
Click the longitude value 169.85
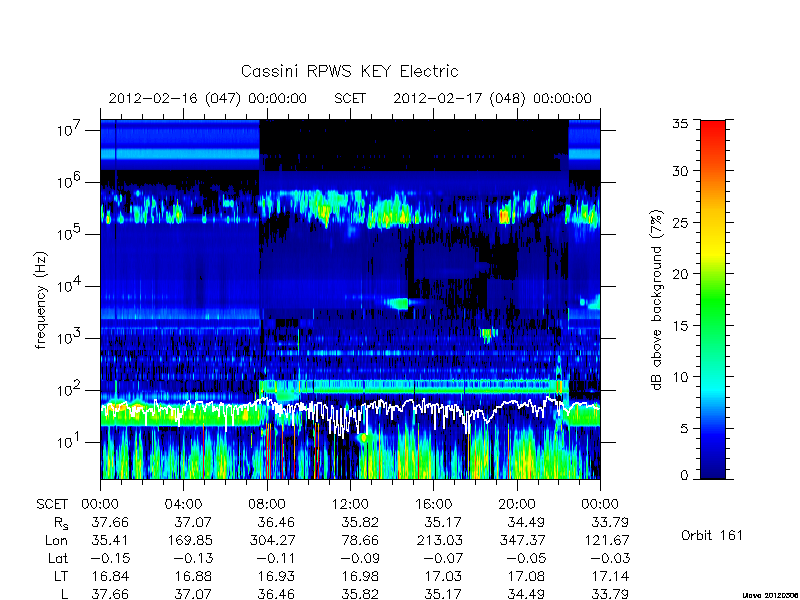point(189,540)
